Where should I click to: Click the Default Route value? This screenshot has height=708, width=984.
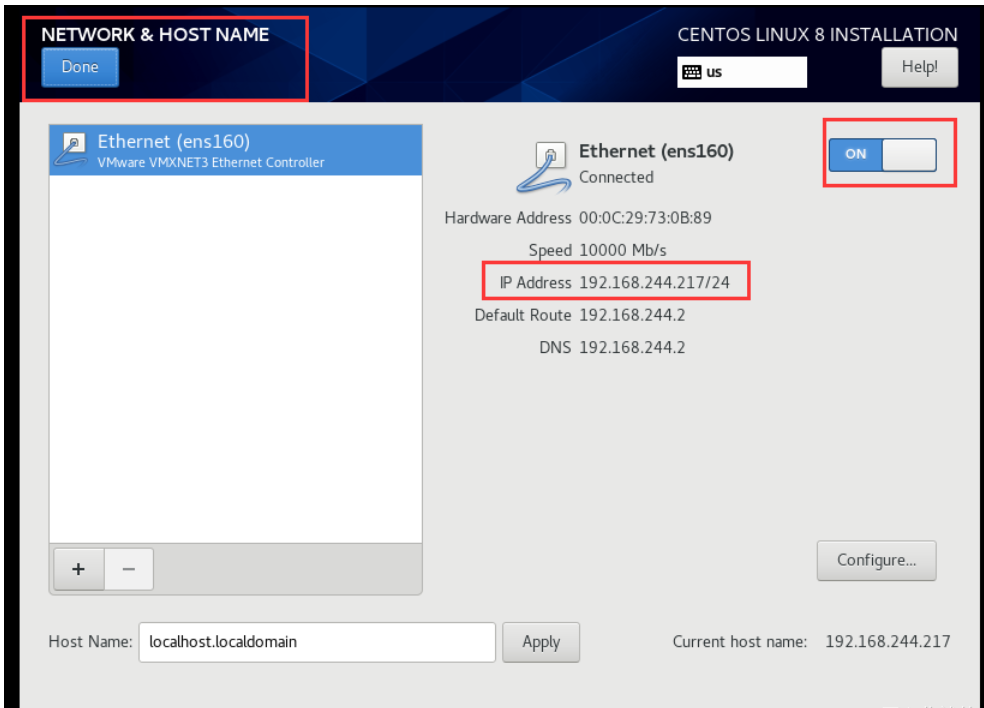click(632, 315)
